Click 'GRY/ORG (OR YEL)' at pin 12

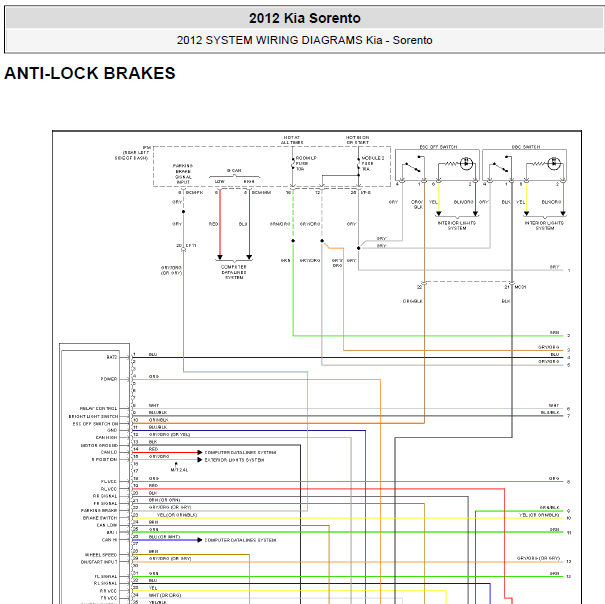pos(169,435)
